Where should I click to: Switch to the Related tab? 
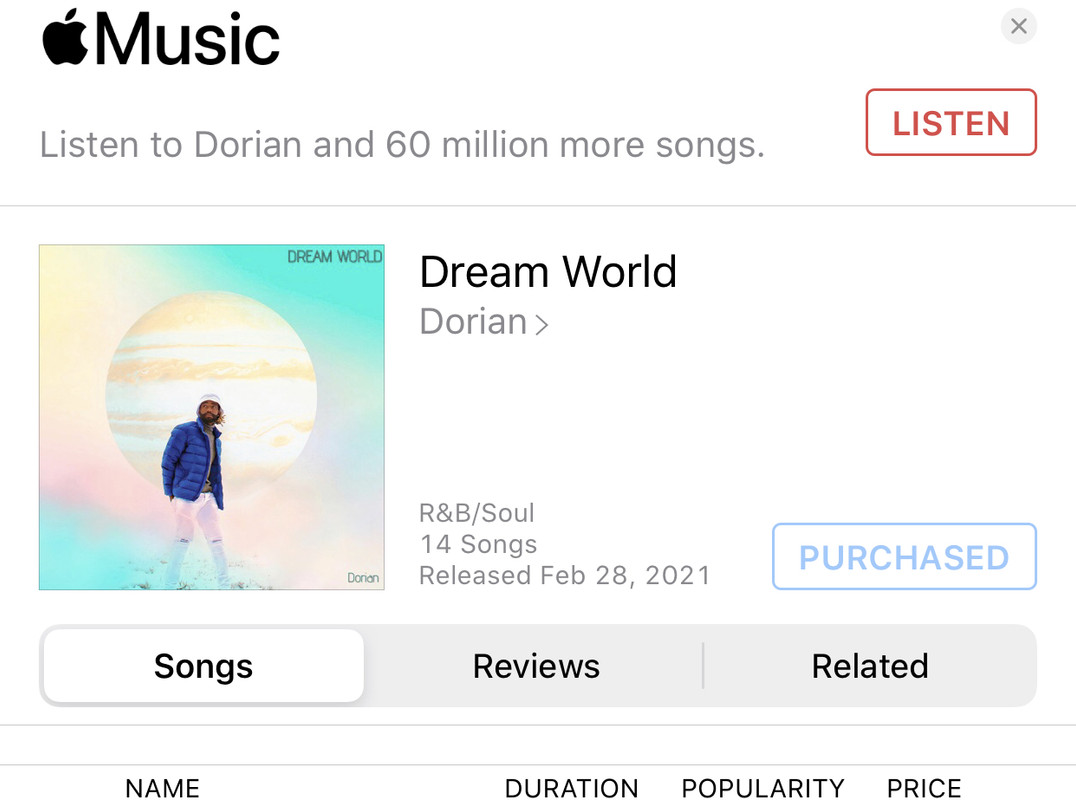870,666
